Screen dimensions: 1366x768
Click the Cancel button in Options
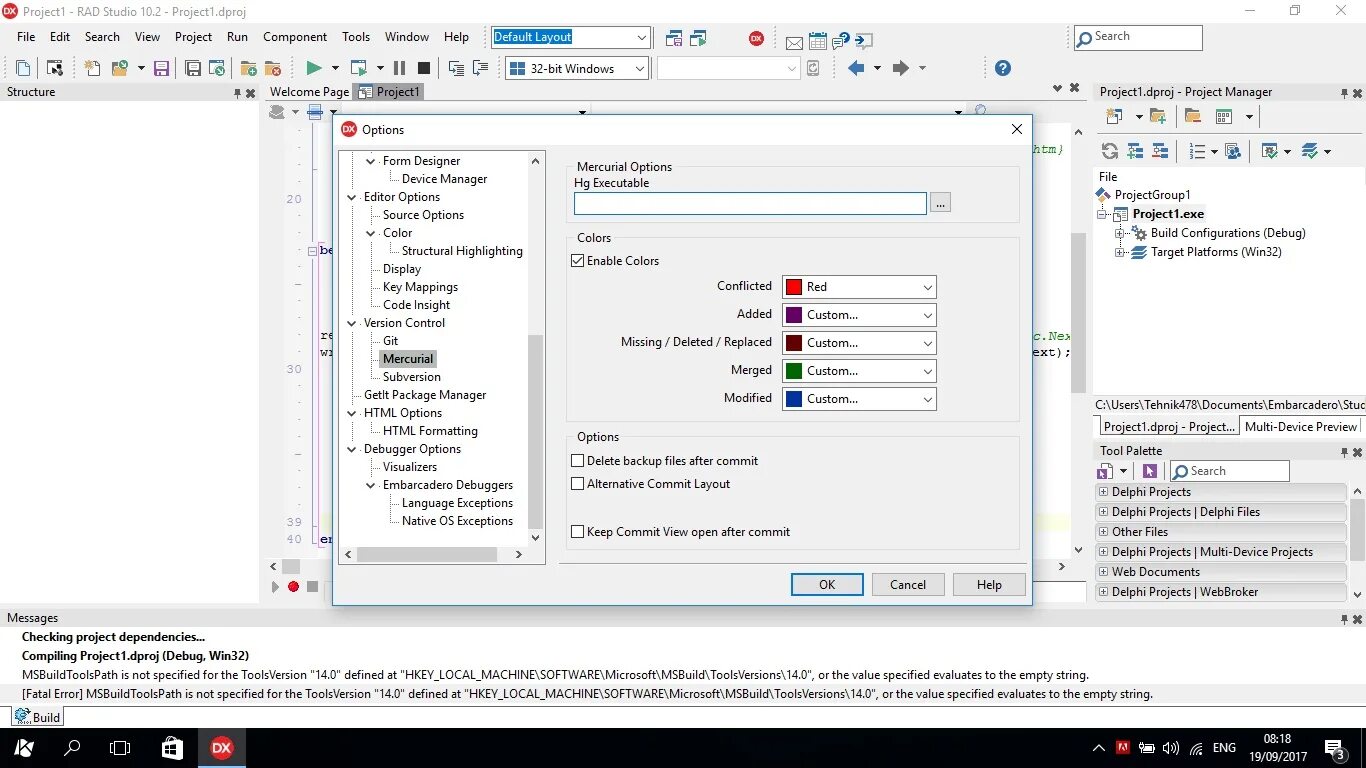coord(908,585)
